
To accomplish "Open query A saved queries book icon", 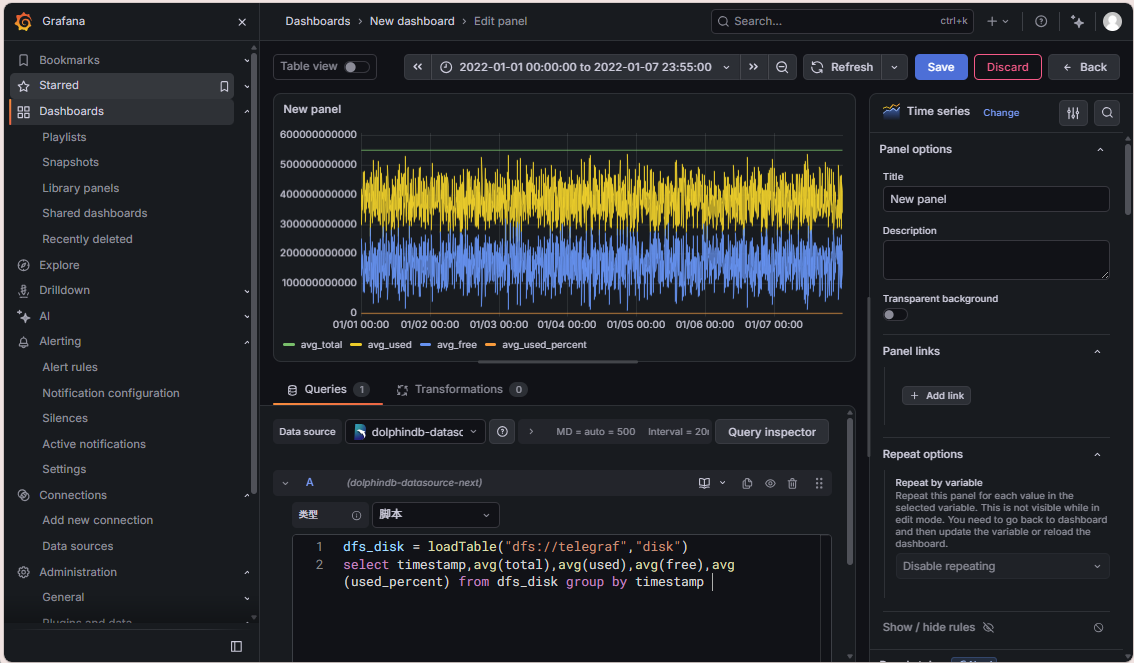I will coord(704,483).
